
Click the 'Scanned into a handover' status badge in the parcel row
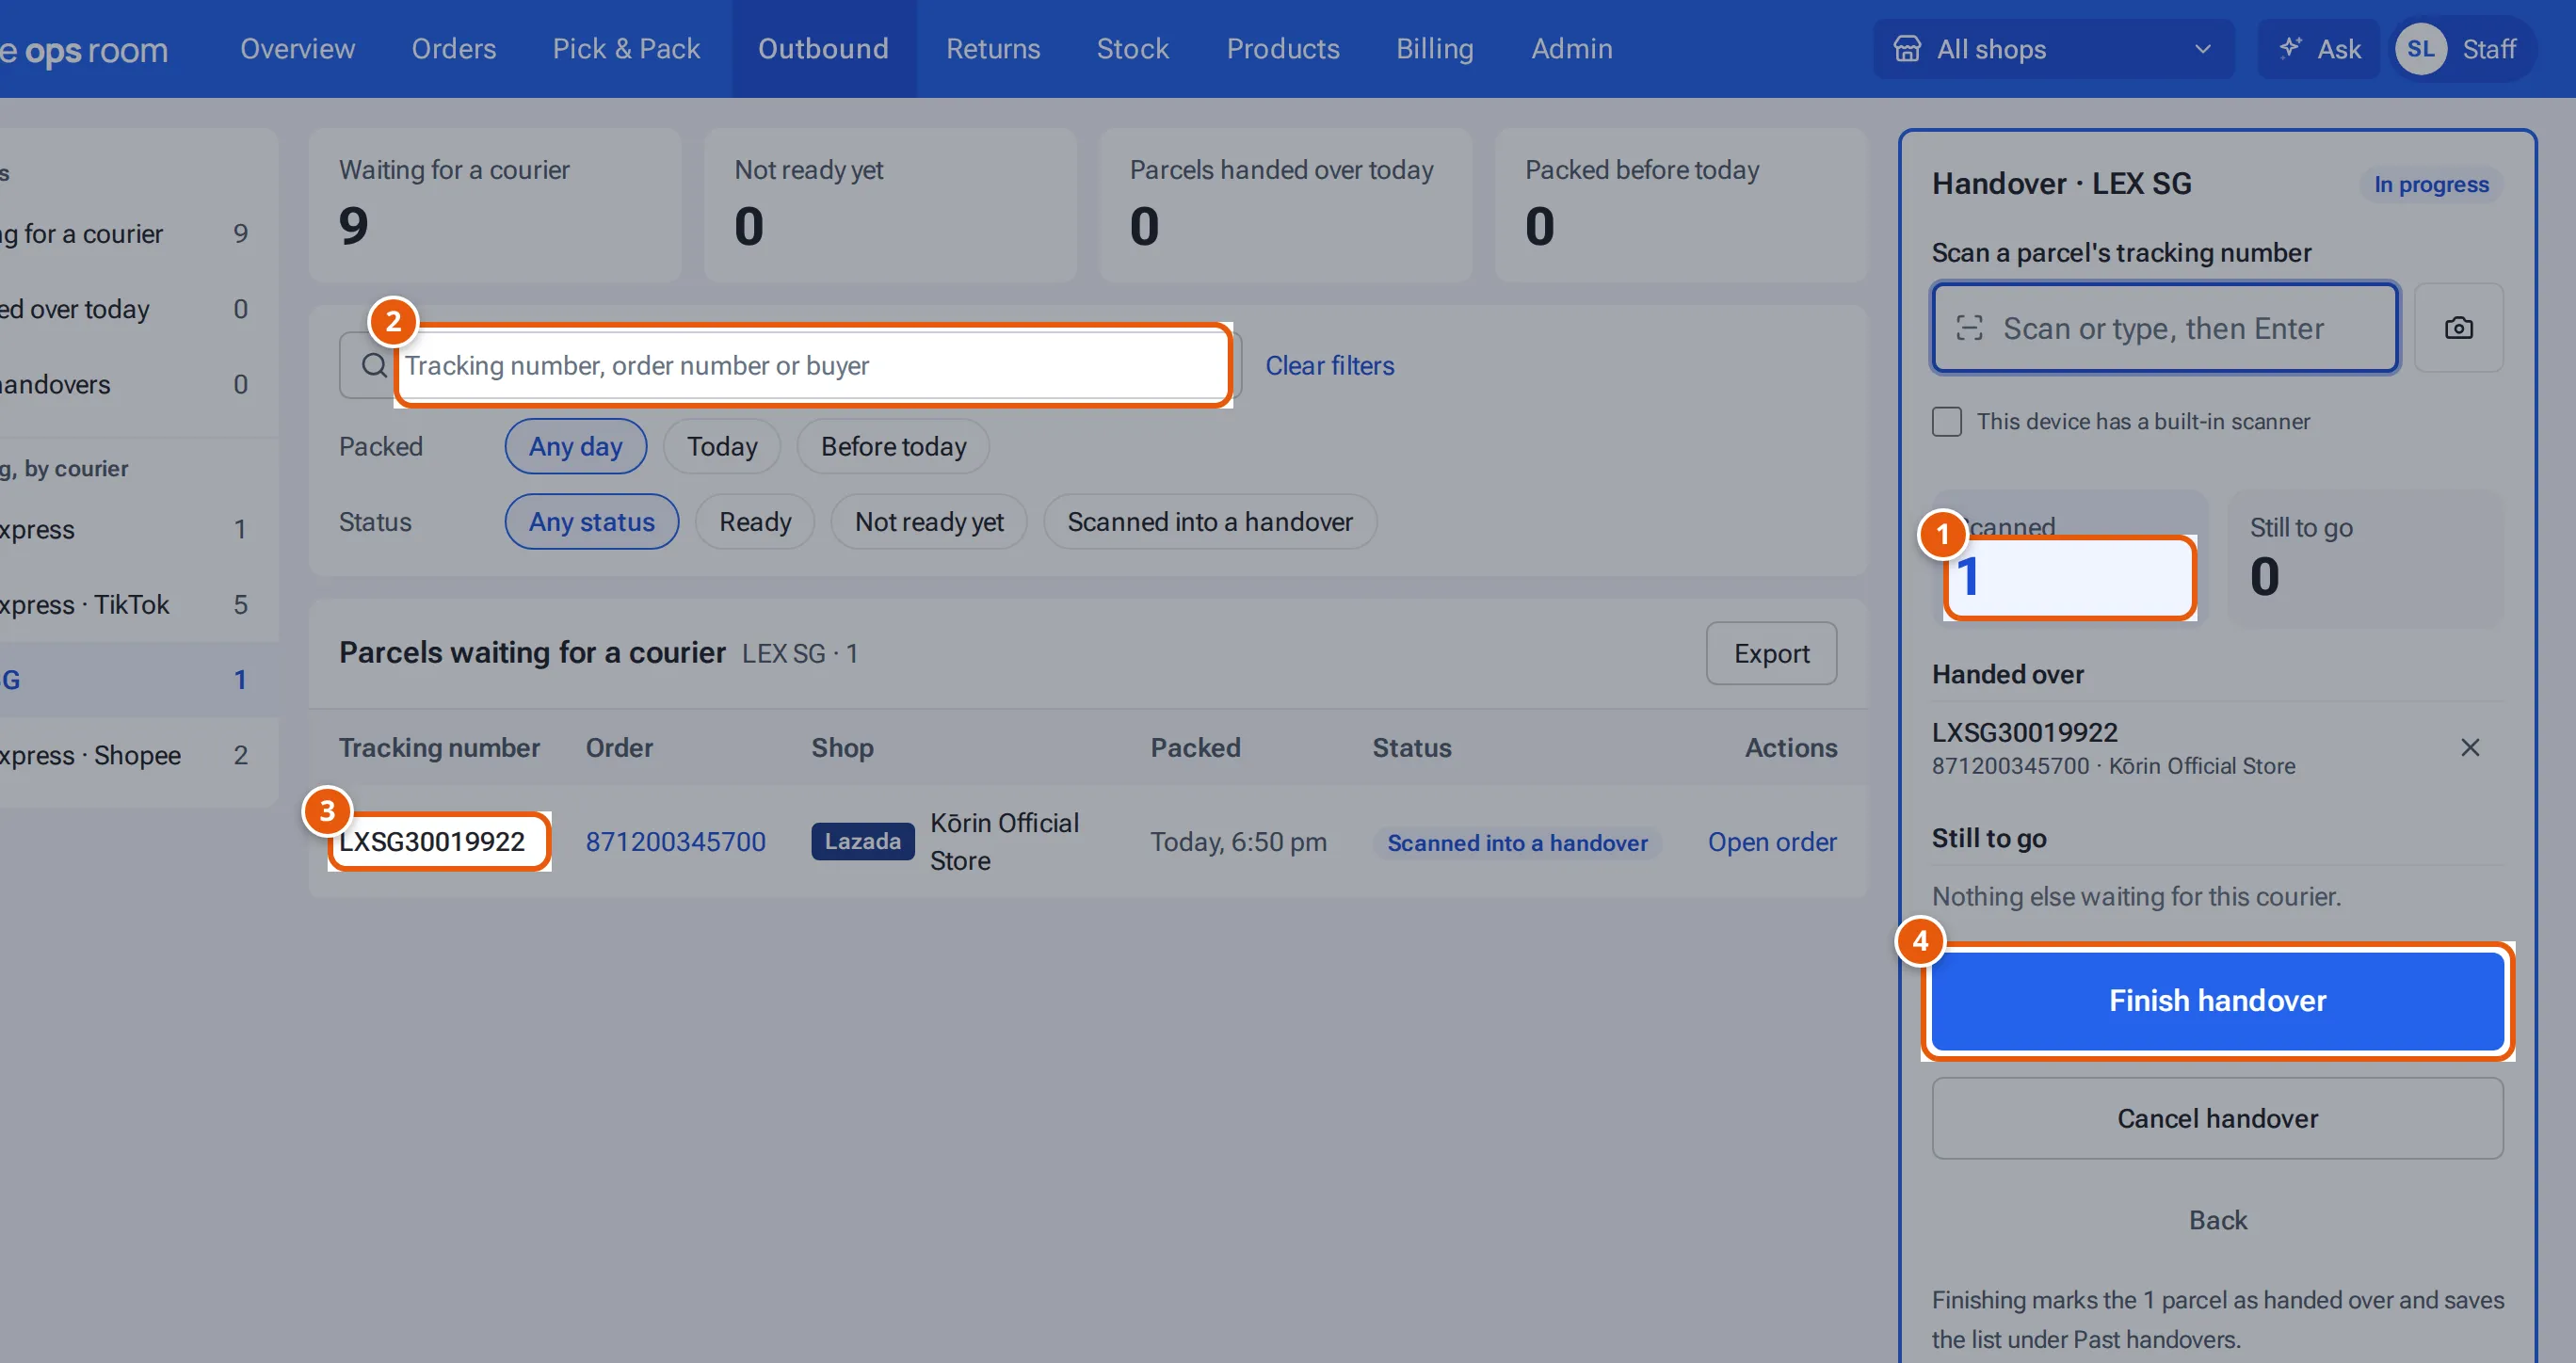click(x=1517, y=842)
